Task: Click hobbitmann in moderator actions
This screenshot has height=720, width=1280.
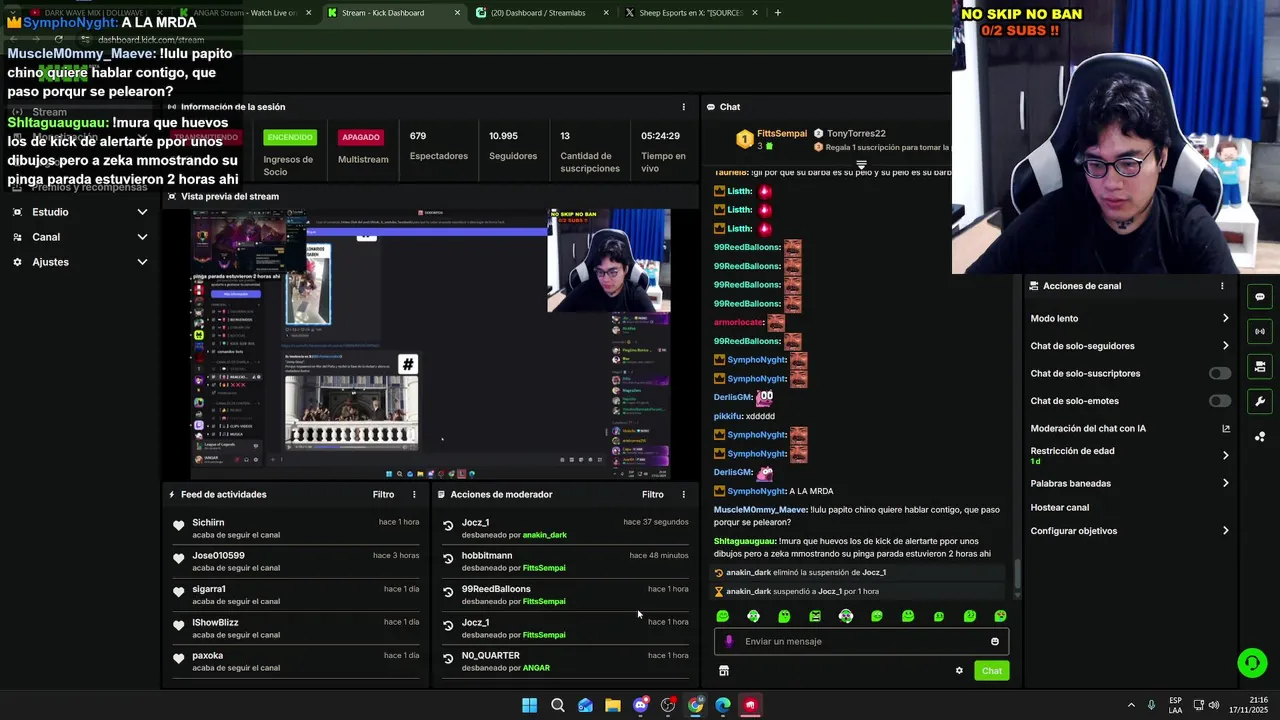Action: pyautogui.click(x=487, y=556)
